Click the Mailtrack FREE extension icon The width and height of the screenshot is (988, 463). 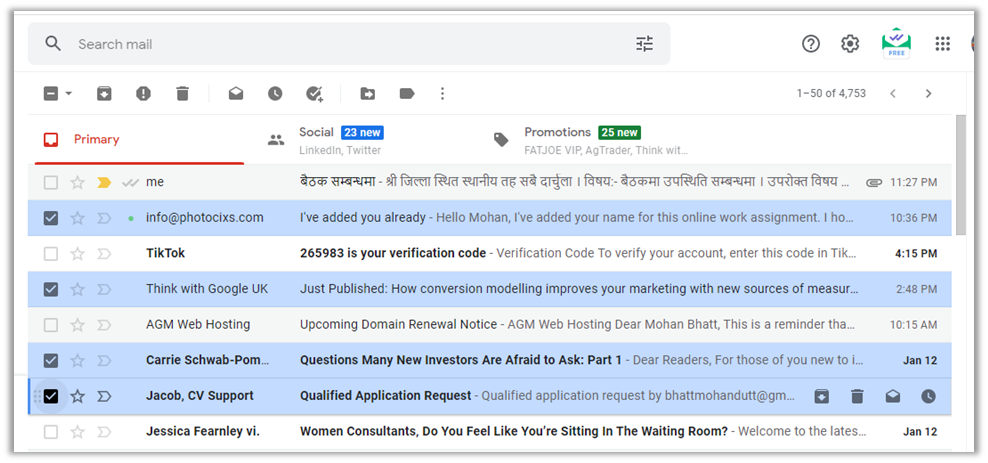point(896,43)
